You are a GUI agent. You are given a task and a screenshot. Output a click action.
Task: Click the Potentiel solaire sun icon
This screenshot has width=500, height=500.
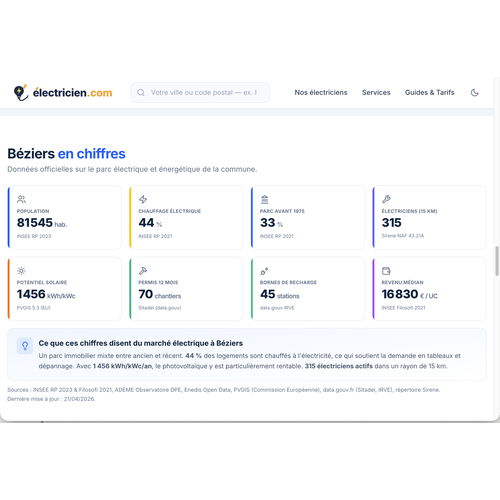pyautogui.click(x=21, y=271)
